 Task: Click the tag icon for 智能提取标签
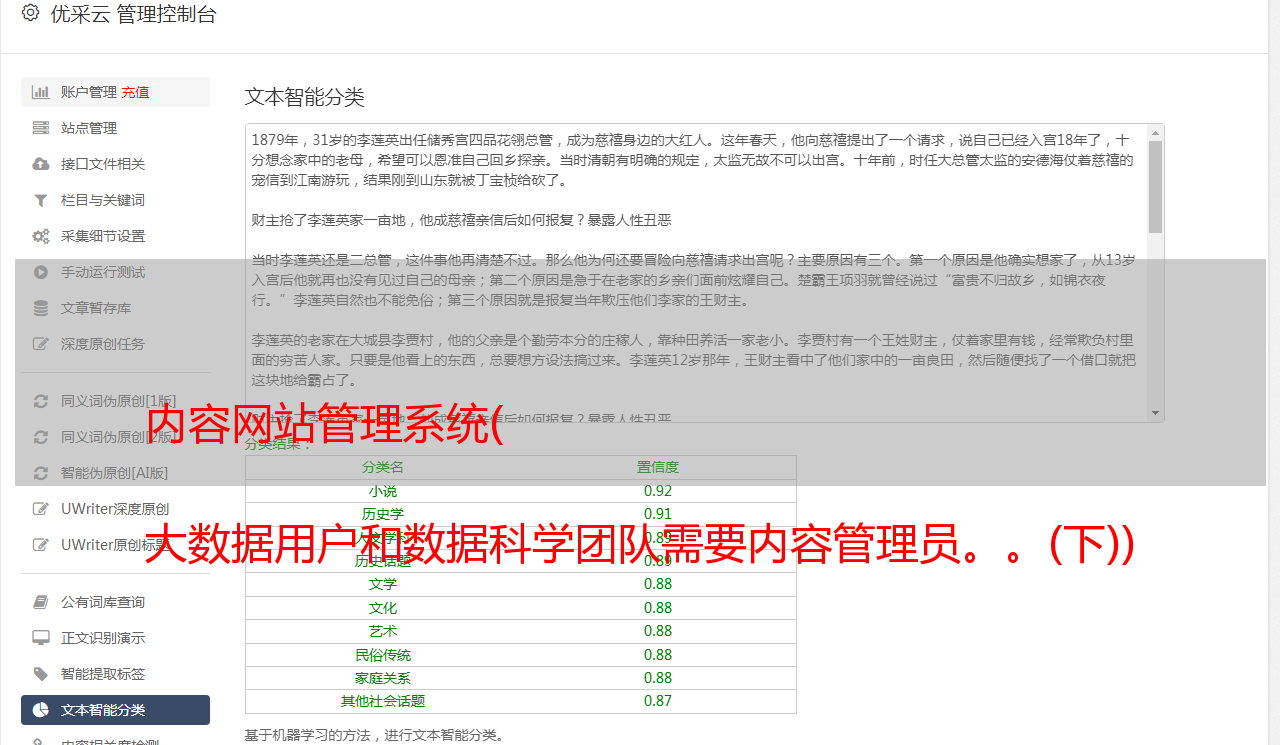coord(41,674)
